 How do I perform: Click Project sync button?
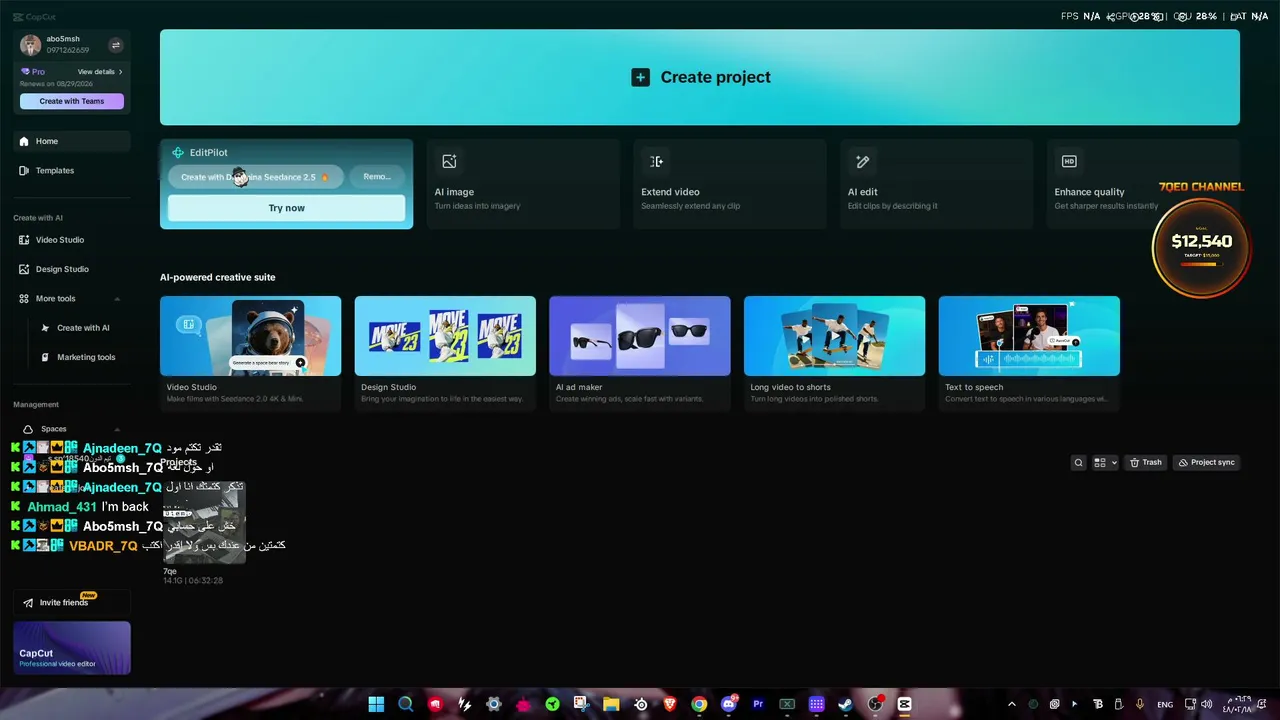point(1206,462)
